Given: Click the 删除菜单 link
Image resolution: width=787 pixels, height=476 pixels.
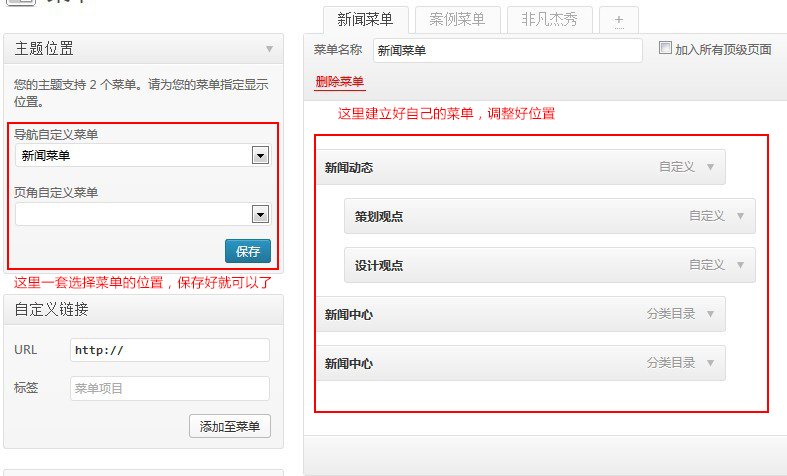Looking at the screenshot, I should 339,82.
